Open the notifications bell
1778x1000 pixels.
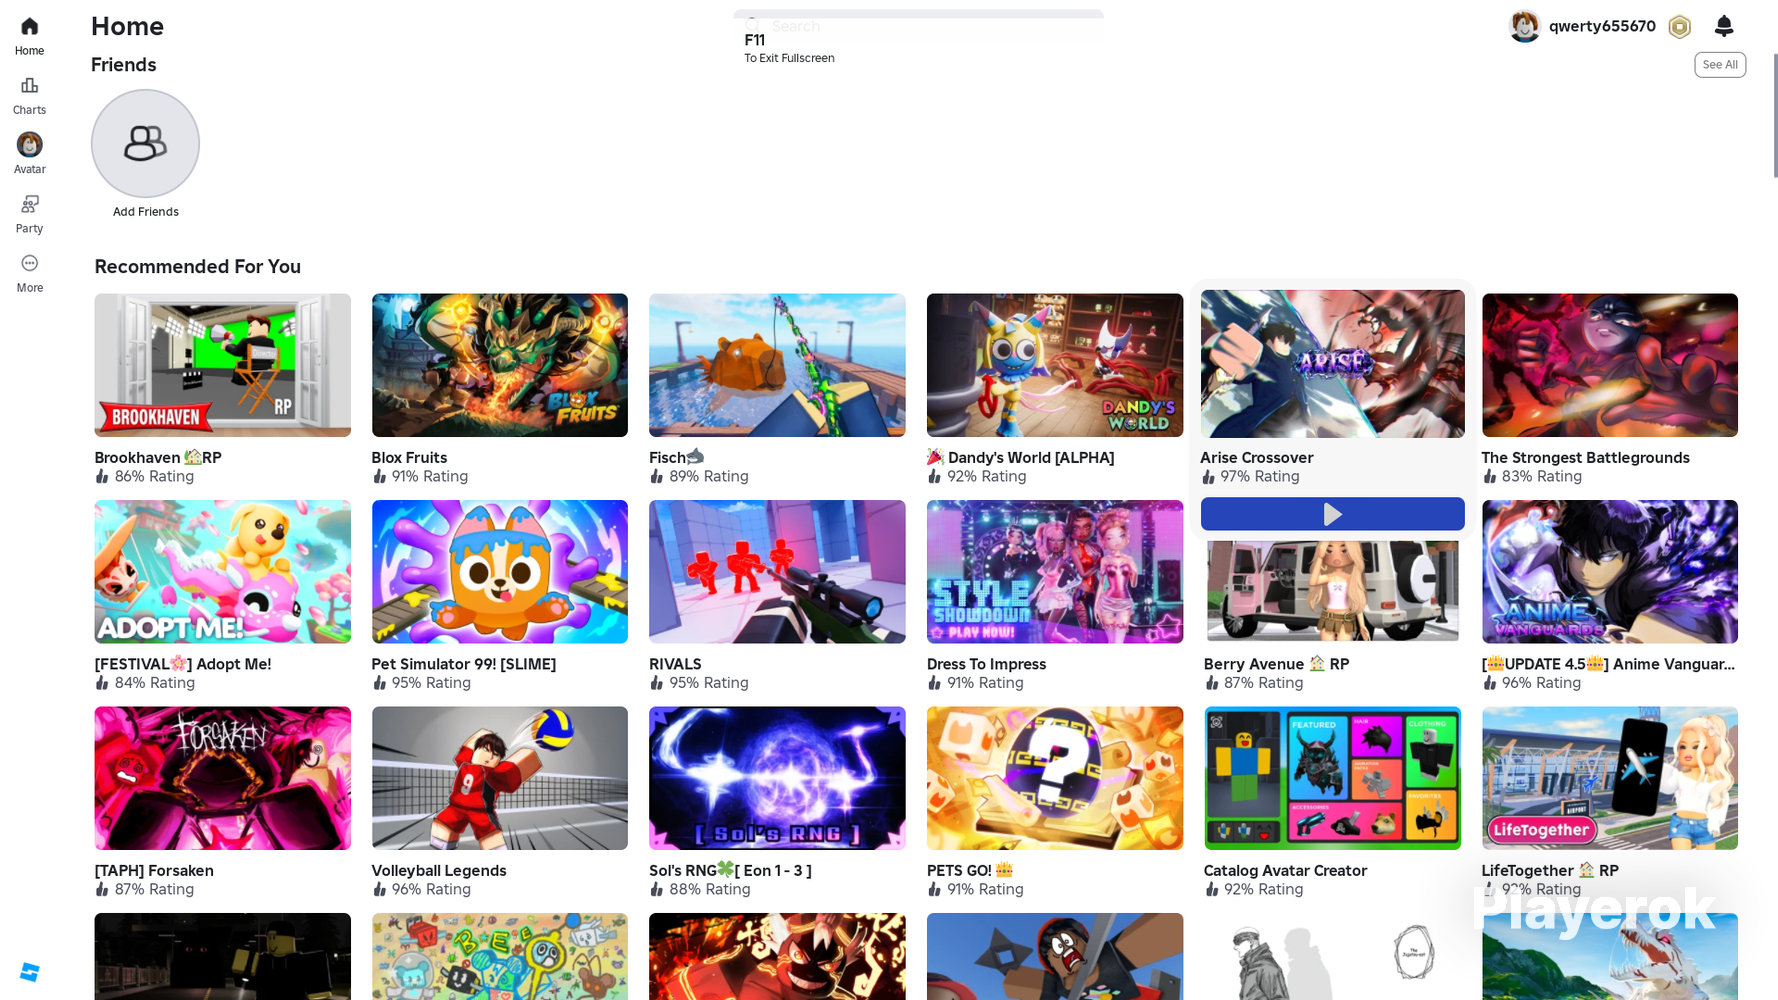coord(1723,26)
